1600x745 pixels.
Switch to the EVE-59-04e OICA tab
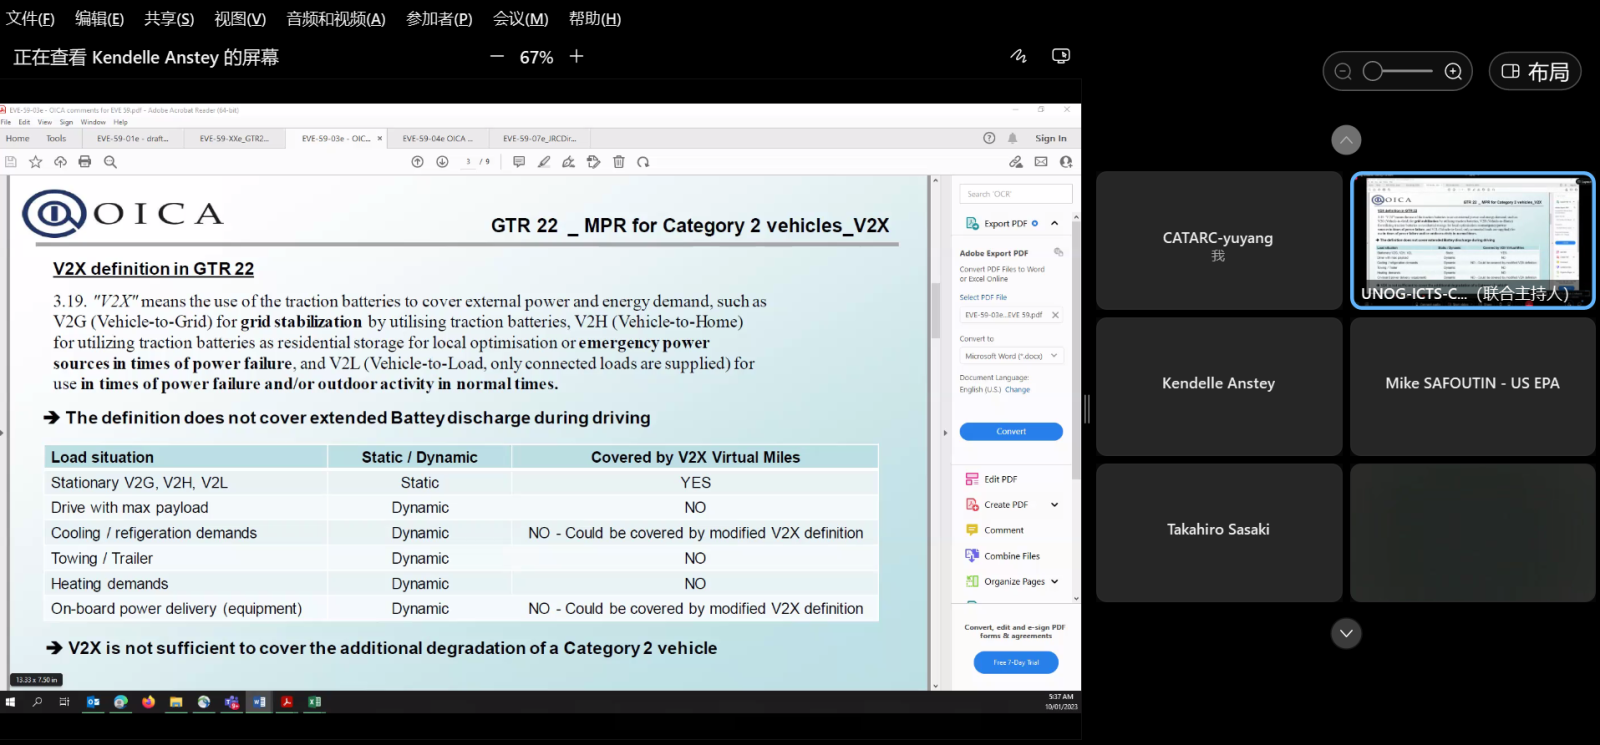437,139
